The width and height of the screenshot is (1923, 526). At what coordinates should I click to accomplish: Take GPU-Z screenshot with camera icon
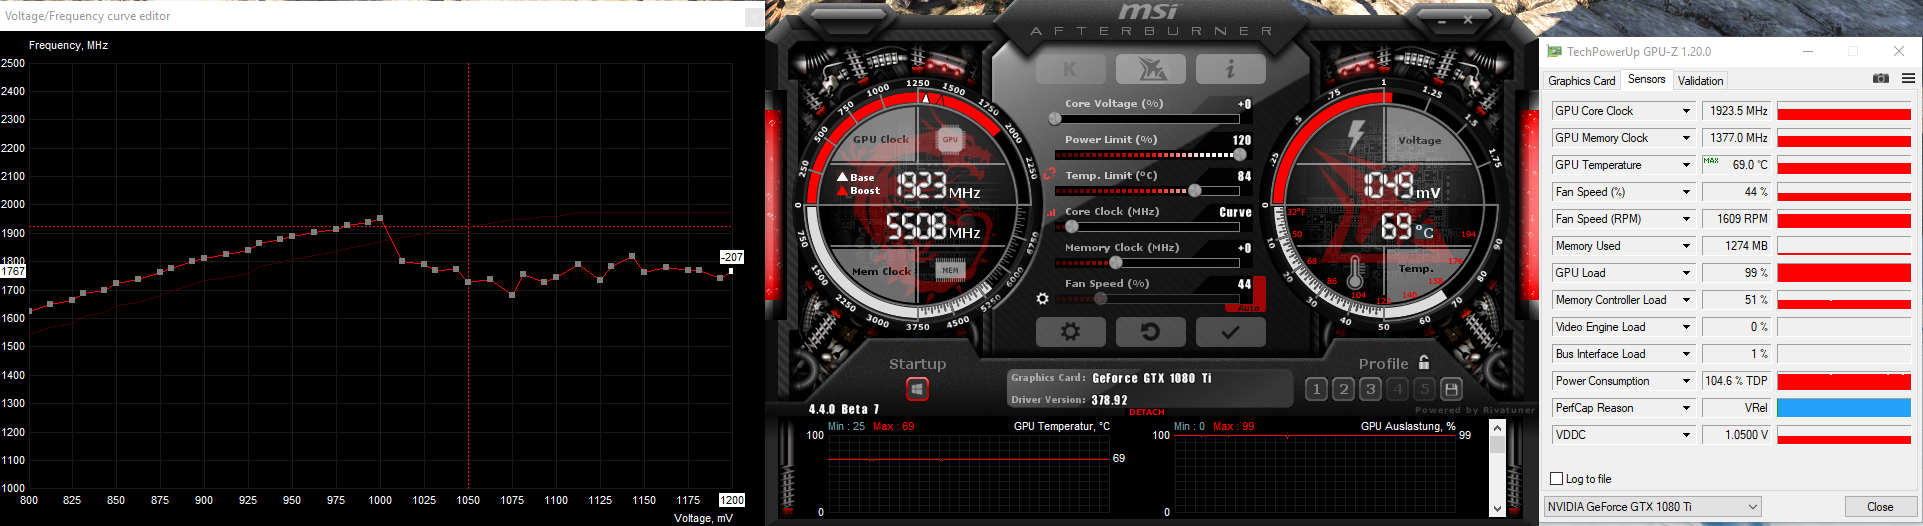point(1880,78)
